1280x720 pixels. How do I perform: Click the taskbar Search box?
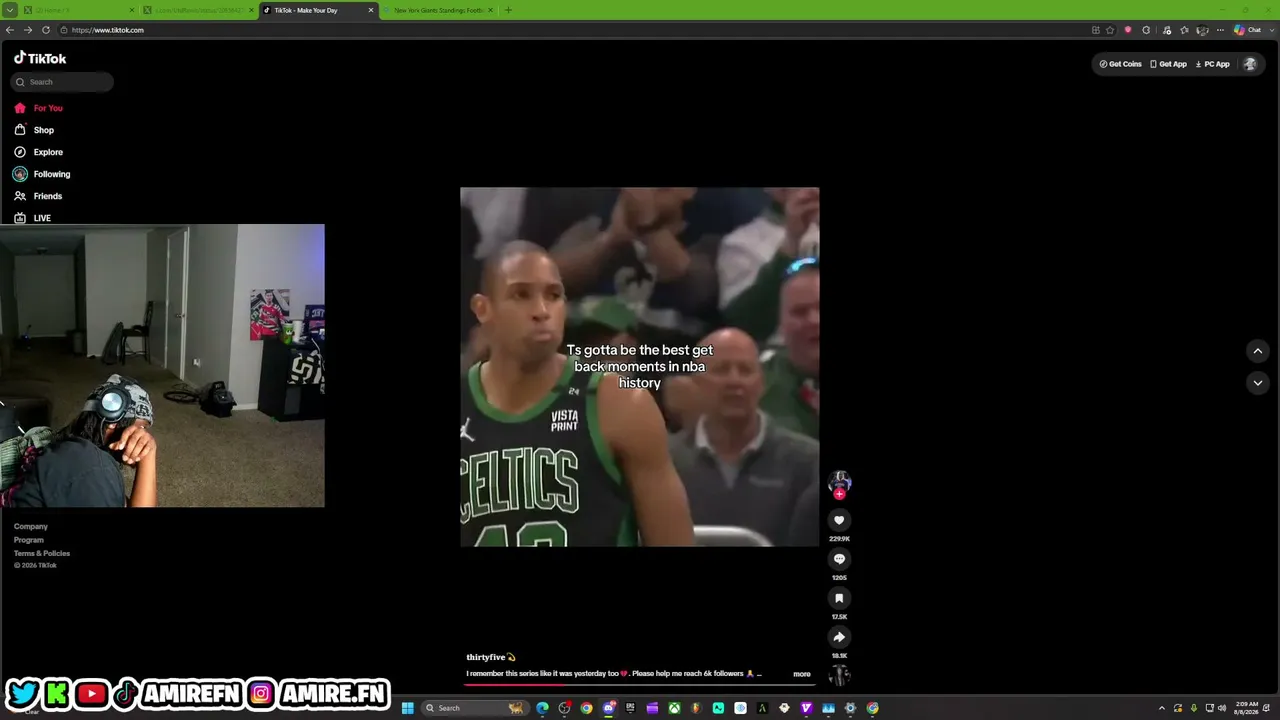[x=475, y=708]
